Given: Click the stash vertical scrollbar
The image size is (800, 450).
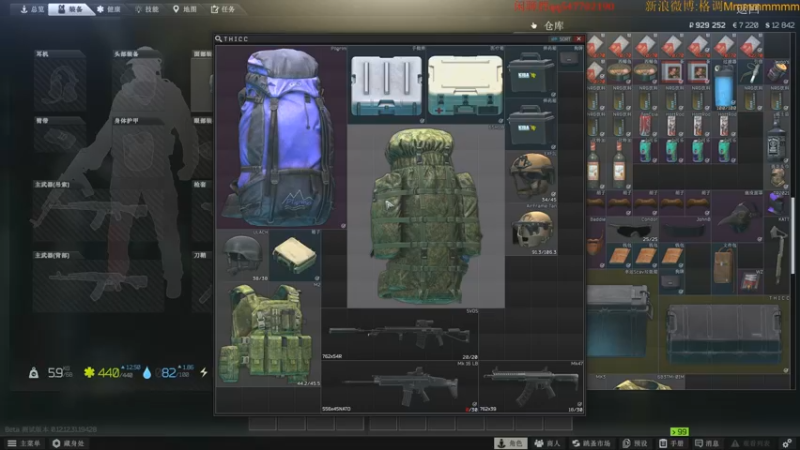Looking at the screenshot, I should pyautogui.click(x=792, y=236).
